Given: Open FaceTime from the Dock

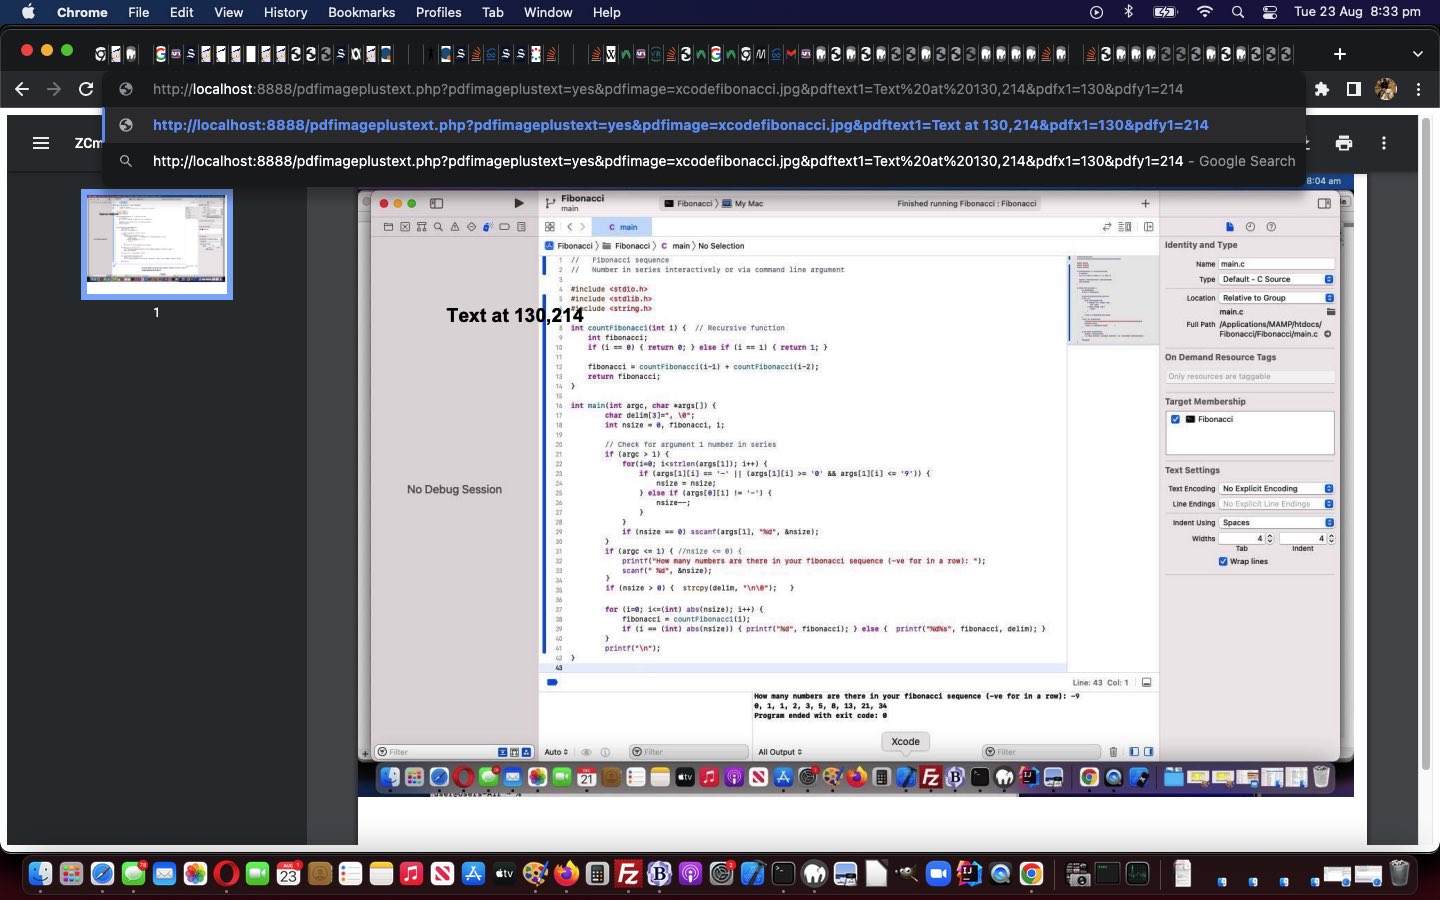Looking at the screenshot, I should (x=257, y=874).
